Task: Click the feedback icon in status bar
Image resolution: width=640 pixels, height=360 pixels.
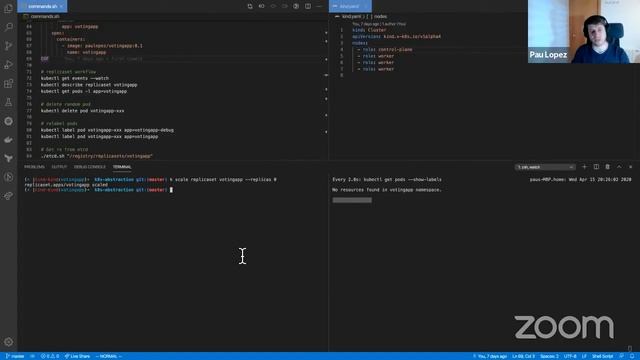Action: coord(621,356)
